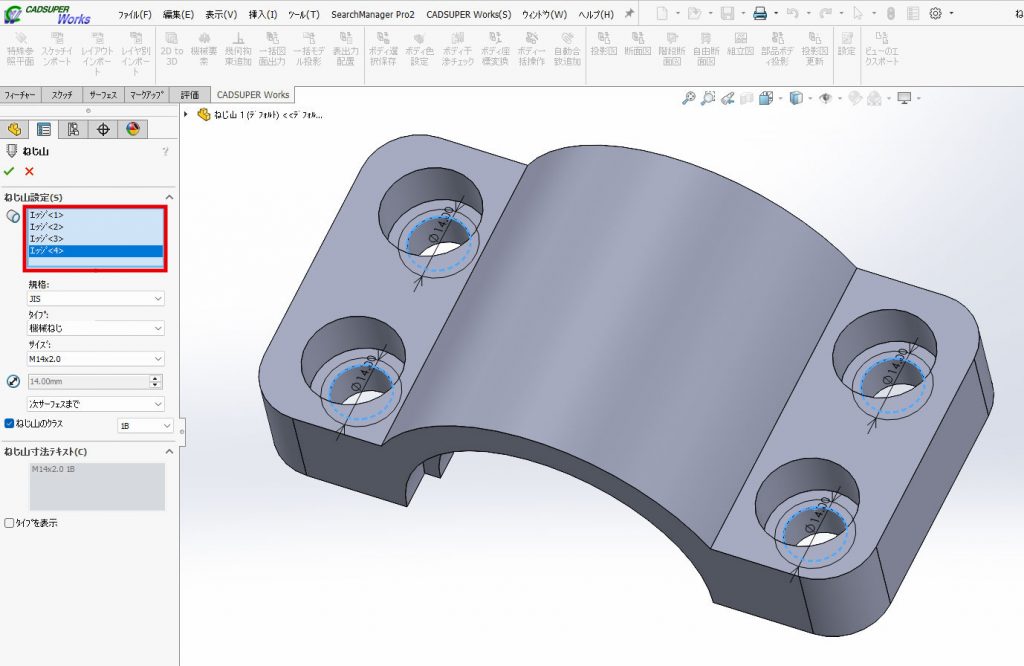Increase the 14.00mm diameter with spinner
Image resolution: width=1024 pixels, height=666 pixels.
[155, 378]
